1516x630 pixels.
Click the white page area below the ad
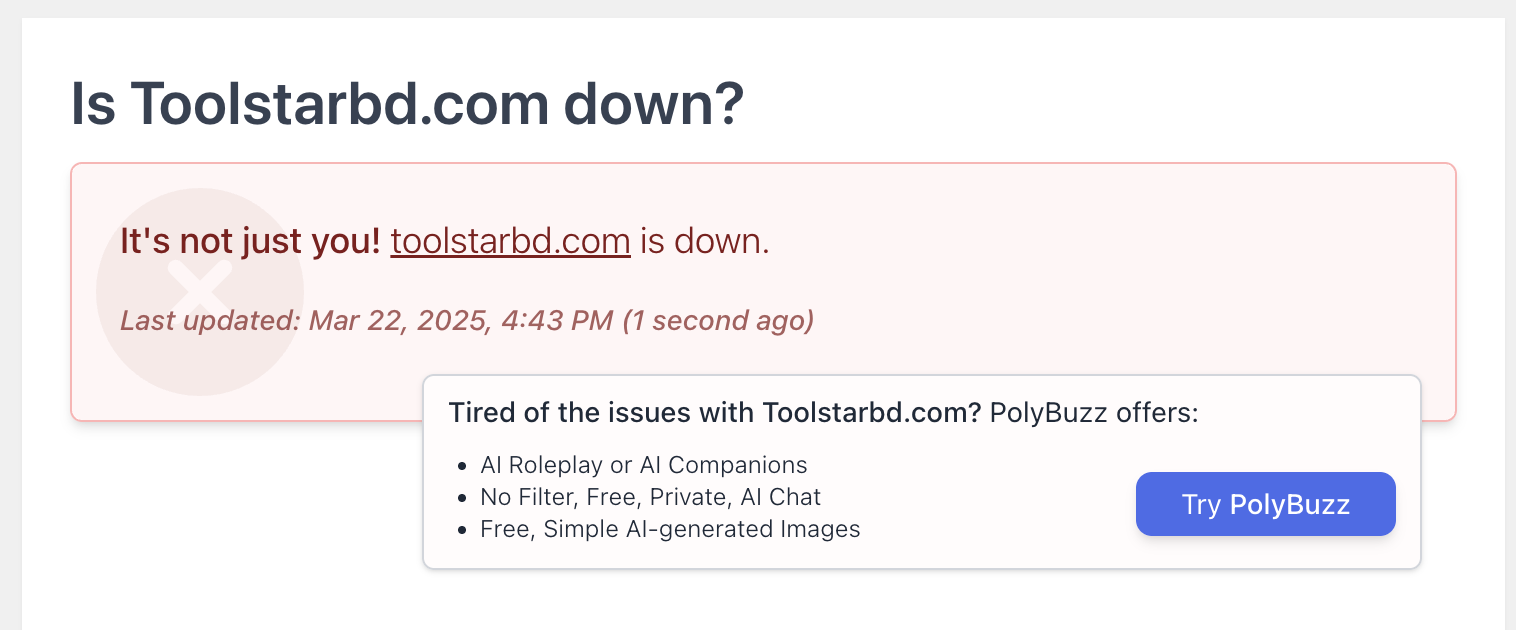click(x=760, y=600)
